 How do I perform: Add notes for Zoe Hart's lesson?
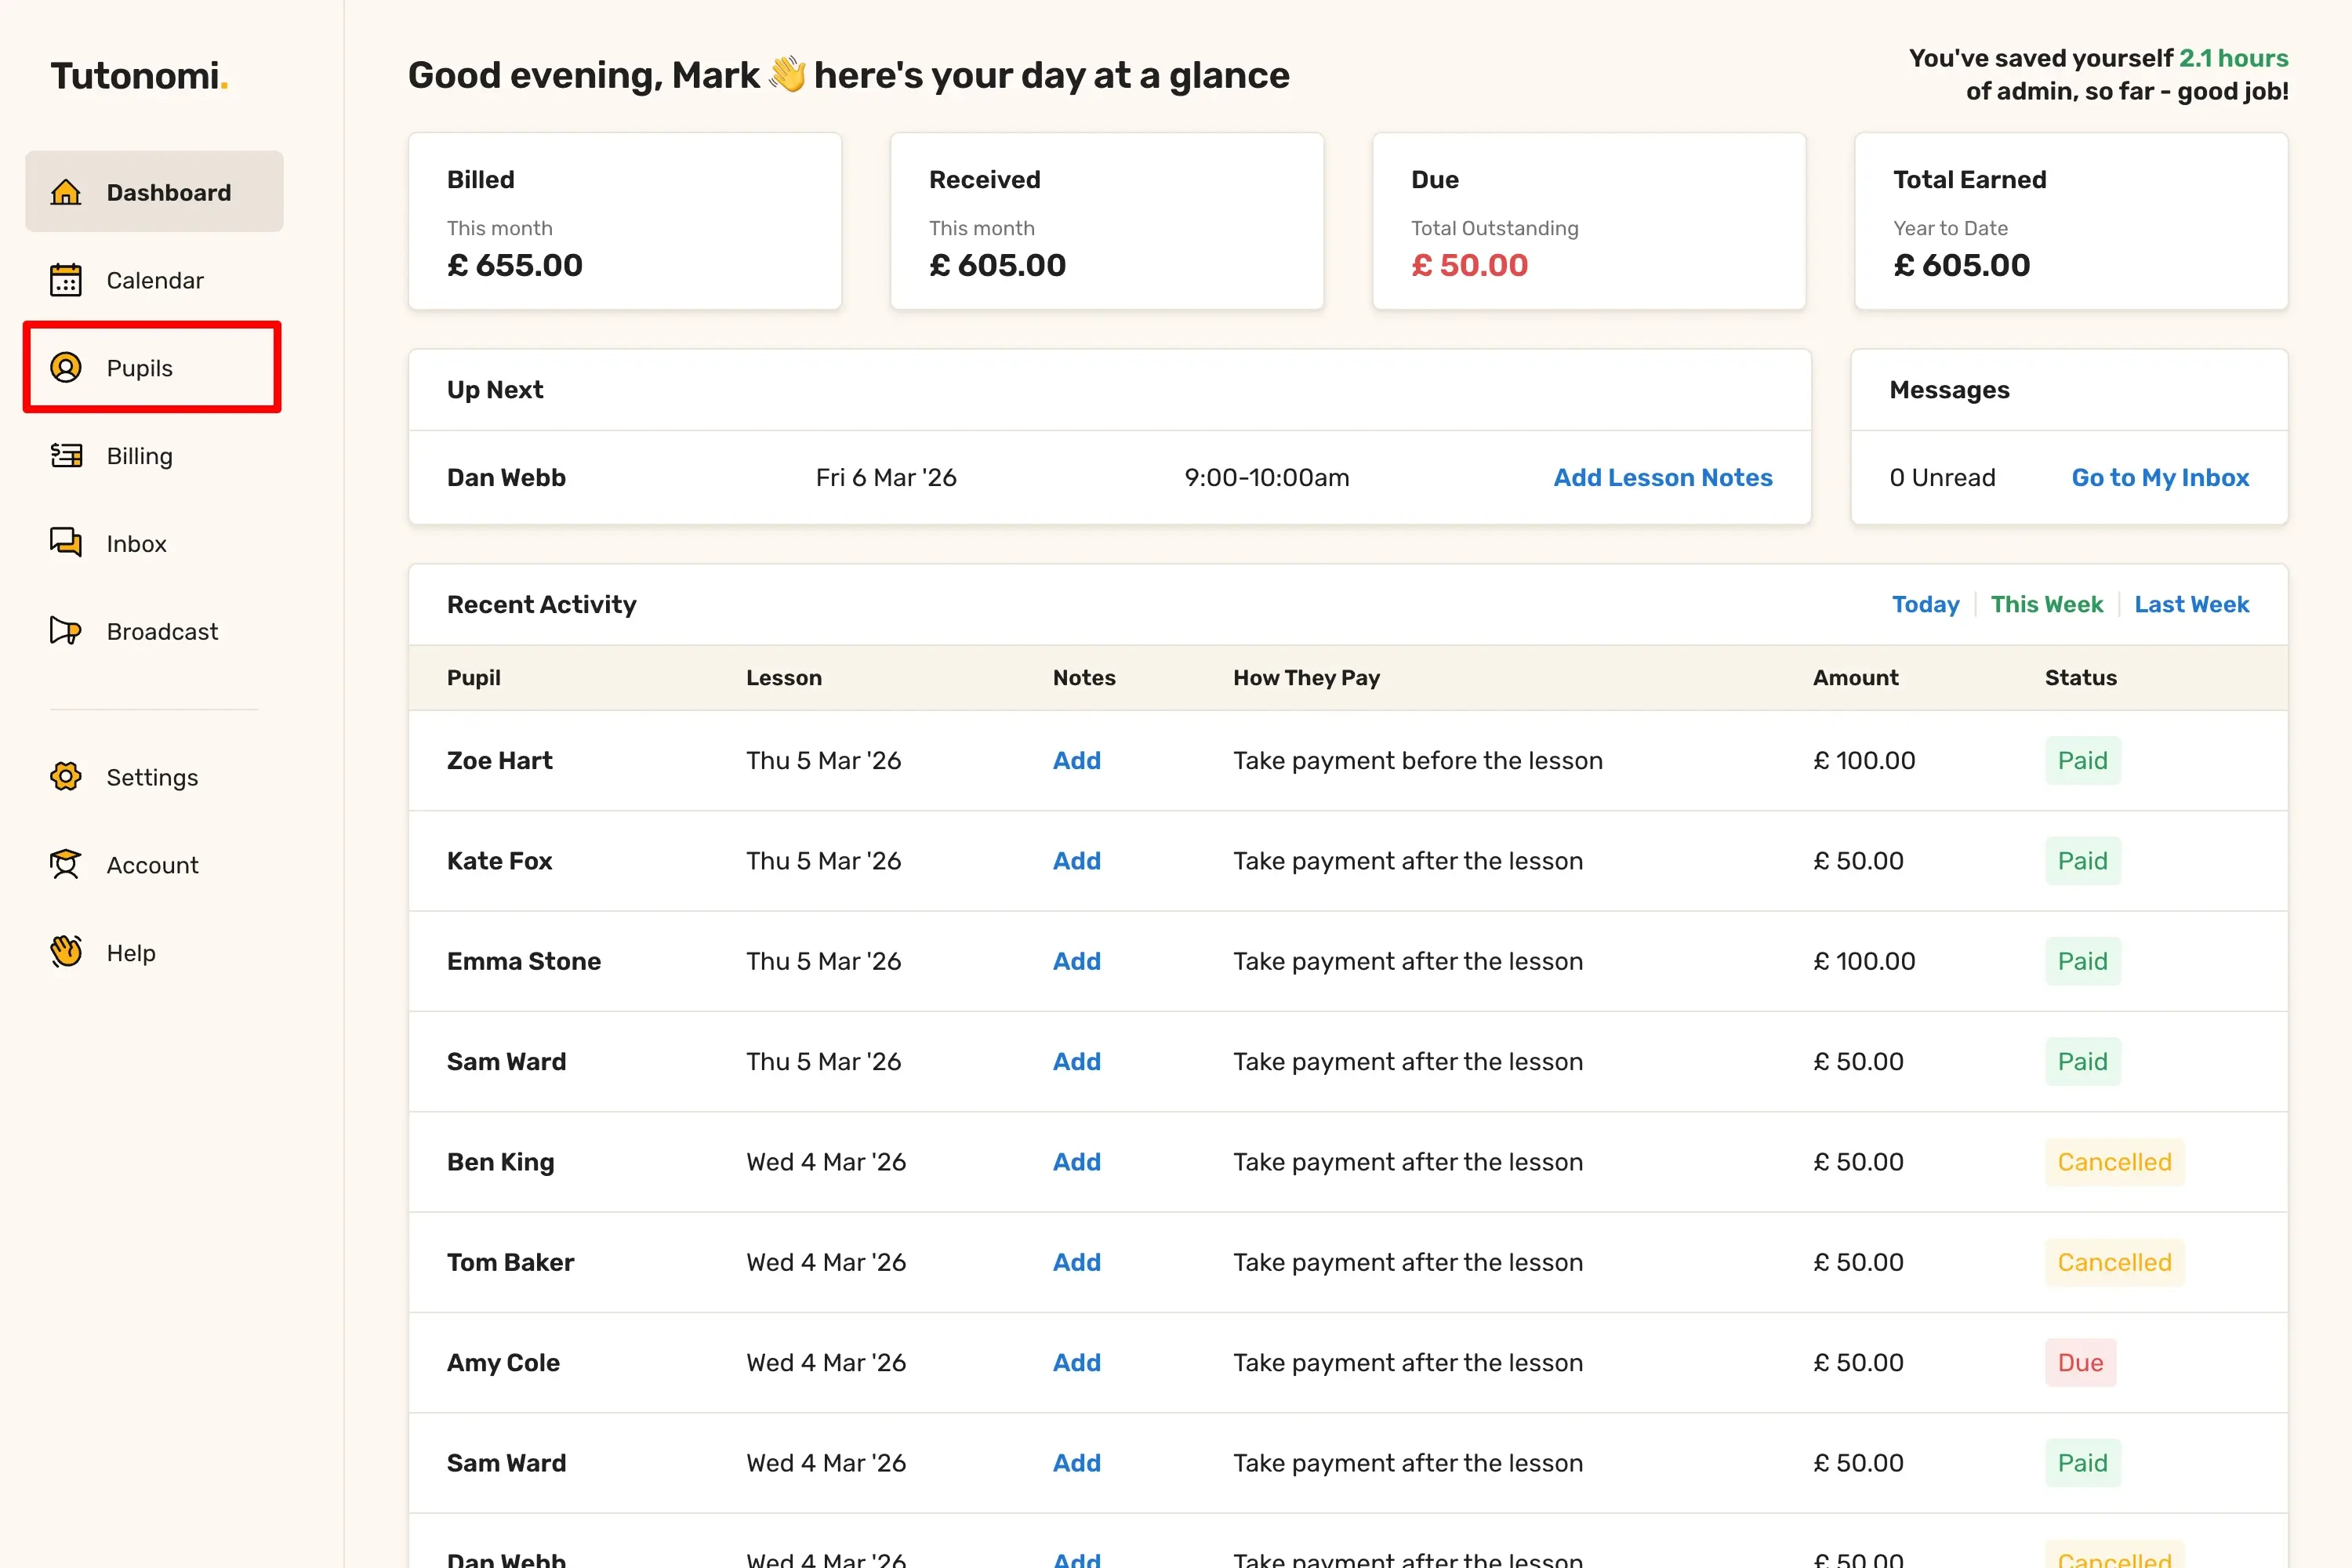(1076, 761)
